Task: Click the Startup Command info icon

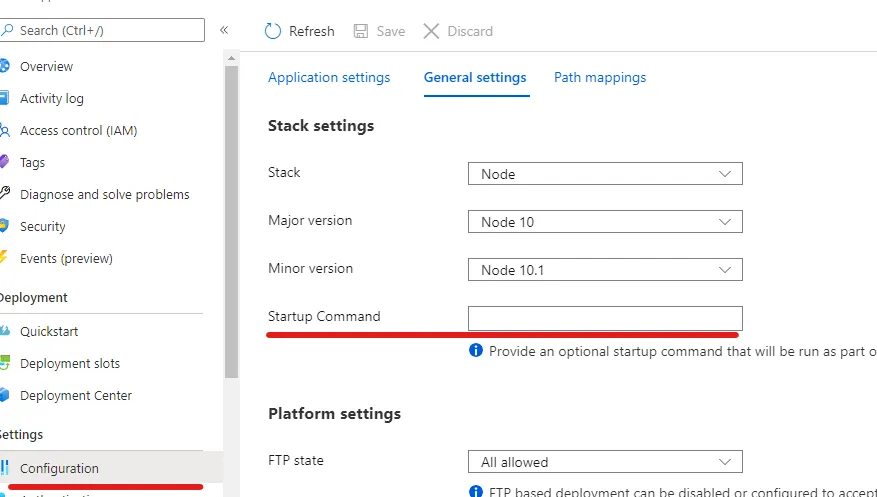Action: [x=476, y=351]
